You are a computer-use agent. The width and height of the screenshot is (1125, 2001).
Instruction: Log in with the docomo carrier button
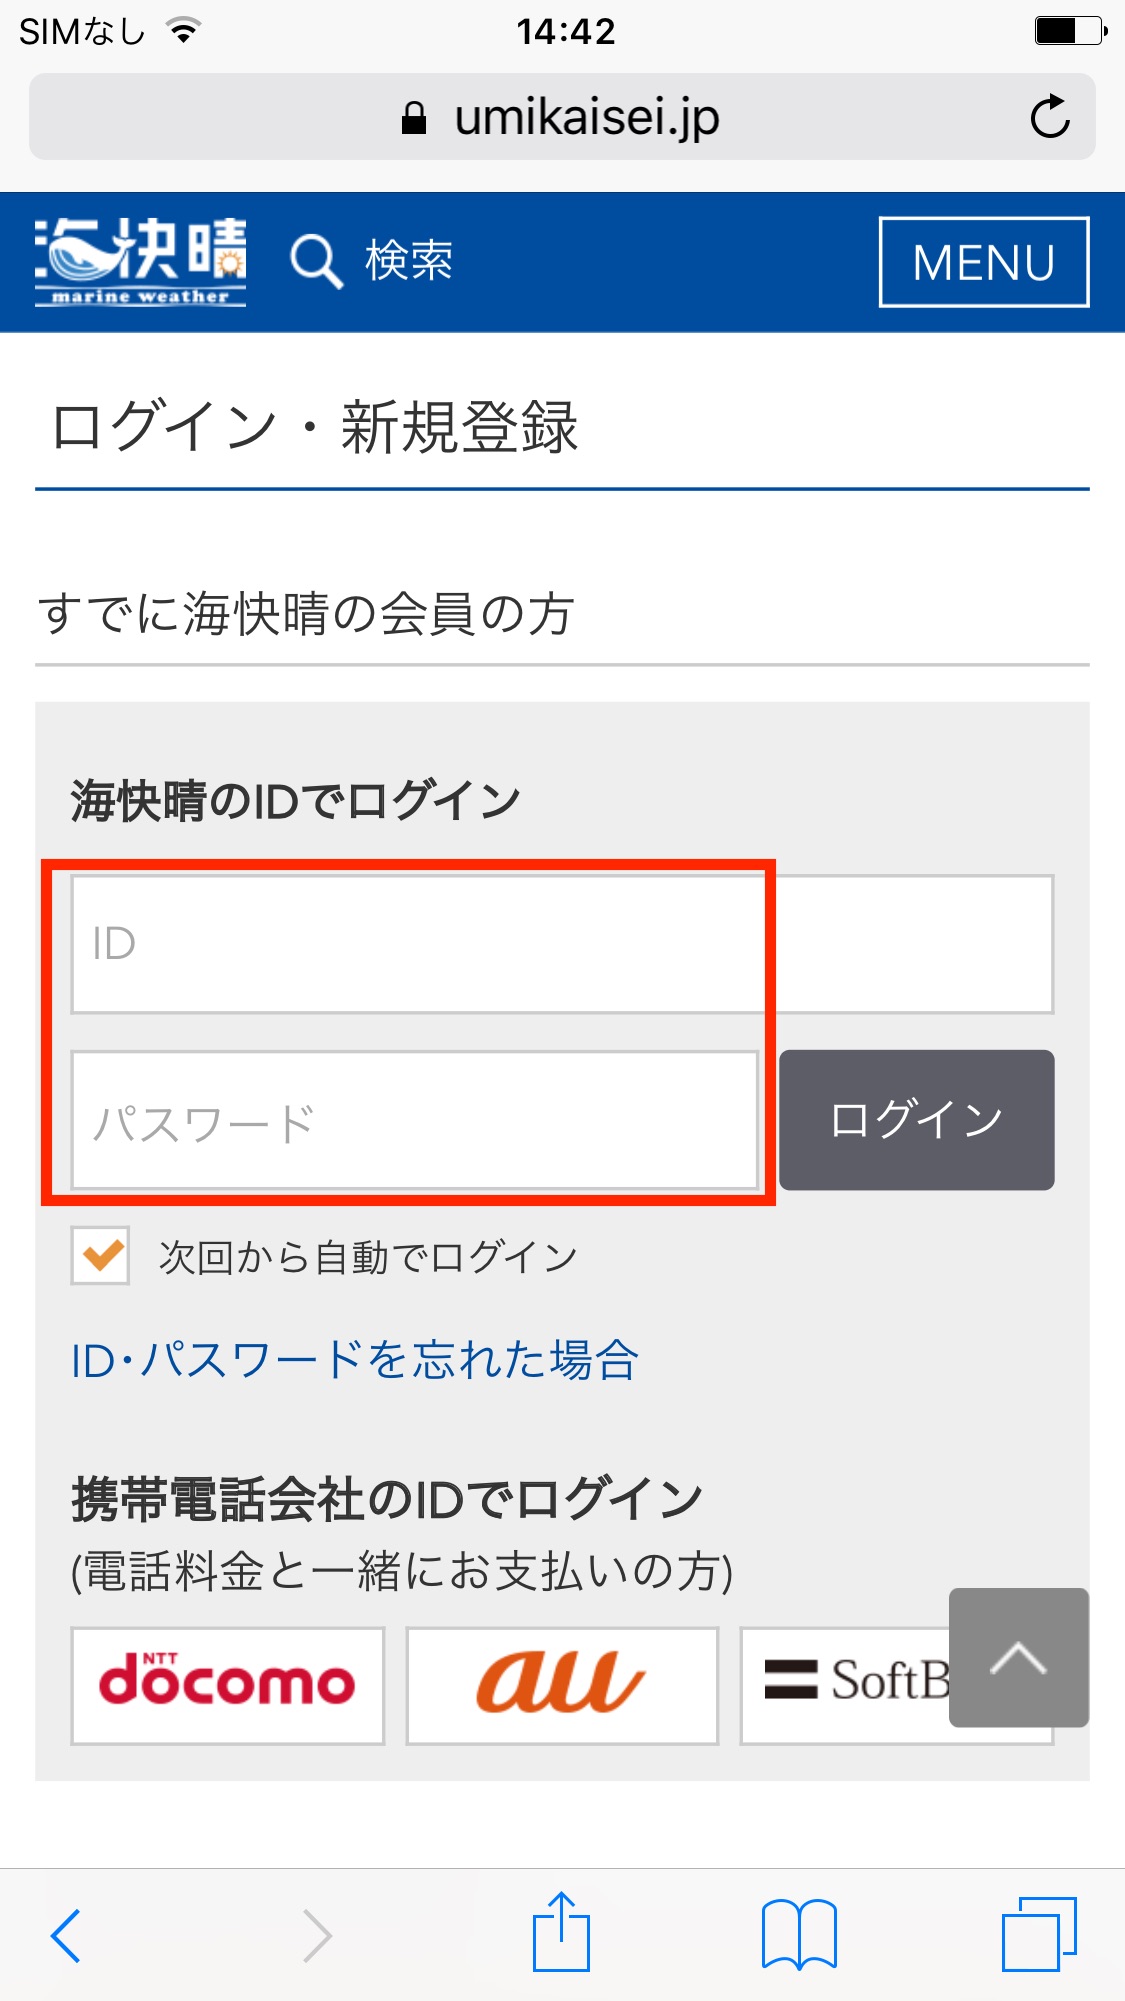click(x=228, y=1686)
